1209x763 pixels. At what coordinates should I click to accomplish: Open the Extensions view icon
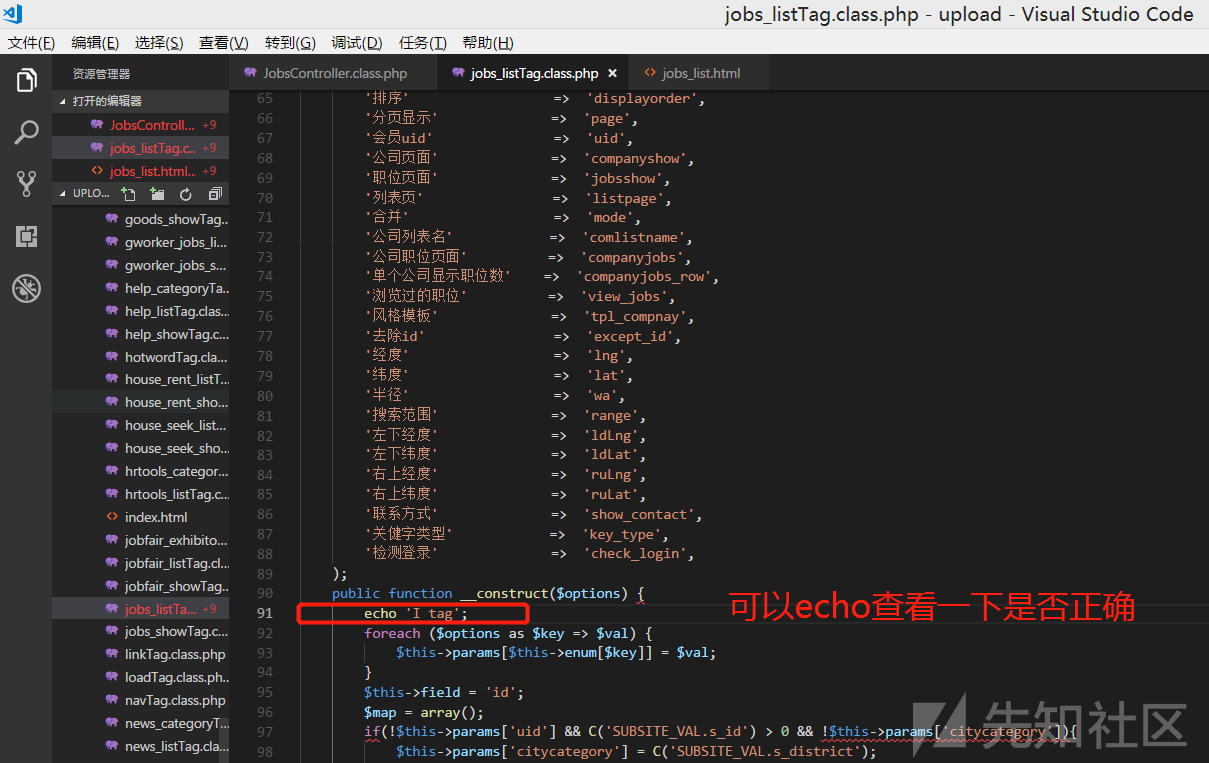pyautogui.click(x=26, y=237)
